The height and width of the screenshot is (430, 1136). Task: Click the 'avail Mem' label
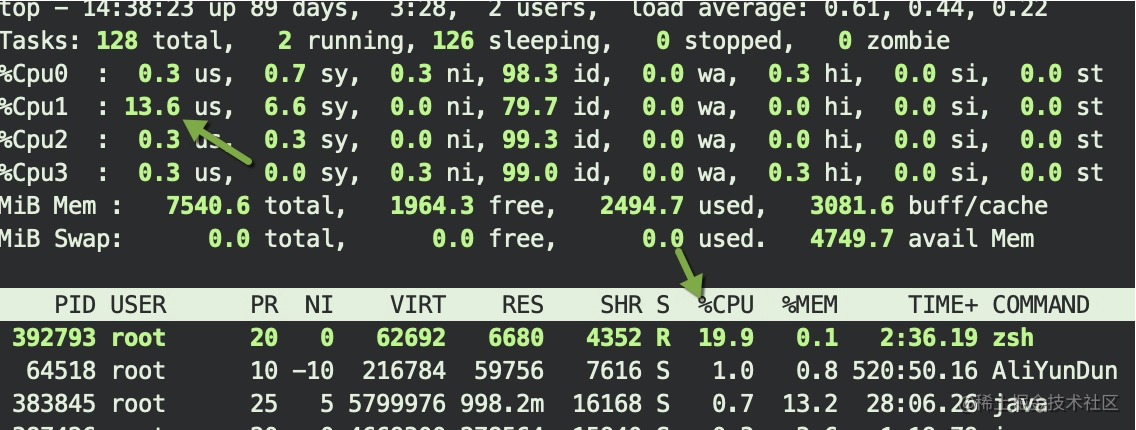972,239
